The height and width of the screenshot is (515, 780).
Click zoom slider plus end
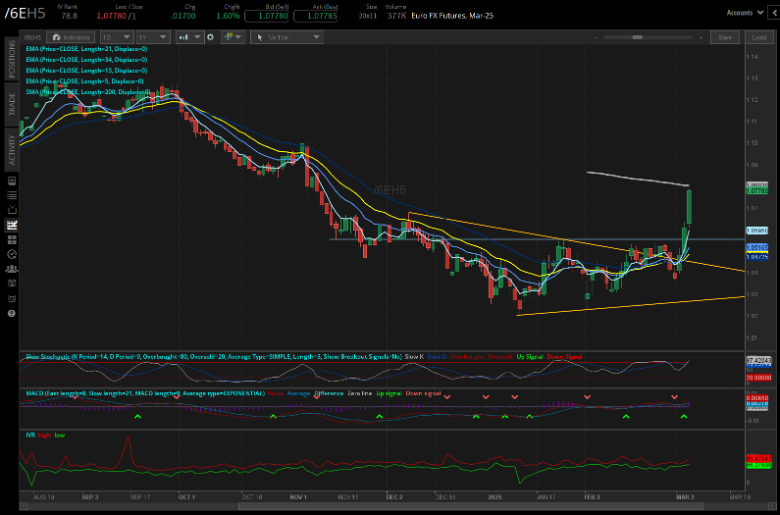pos(701,37)
